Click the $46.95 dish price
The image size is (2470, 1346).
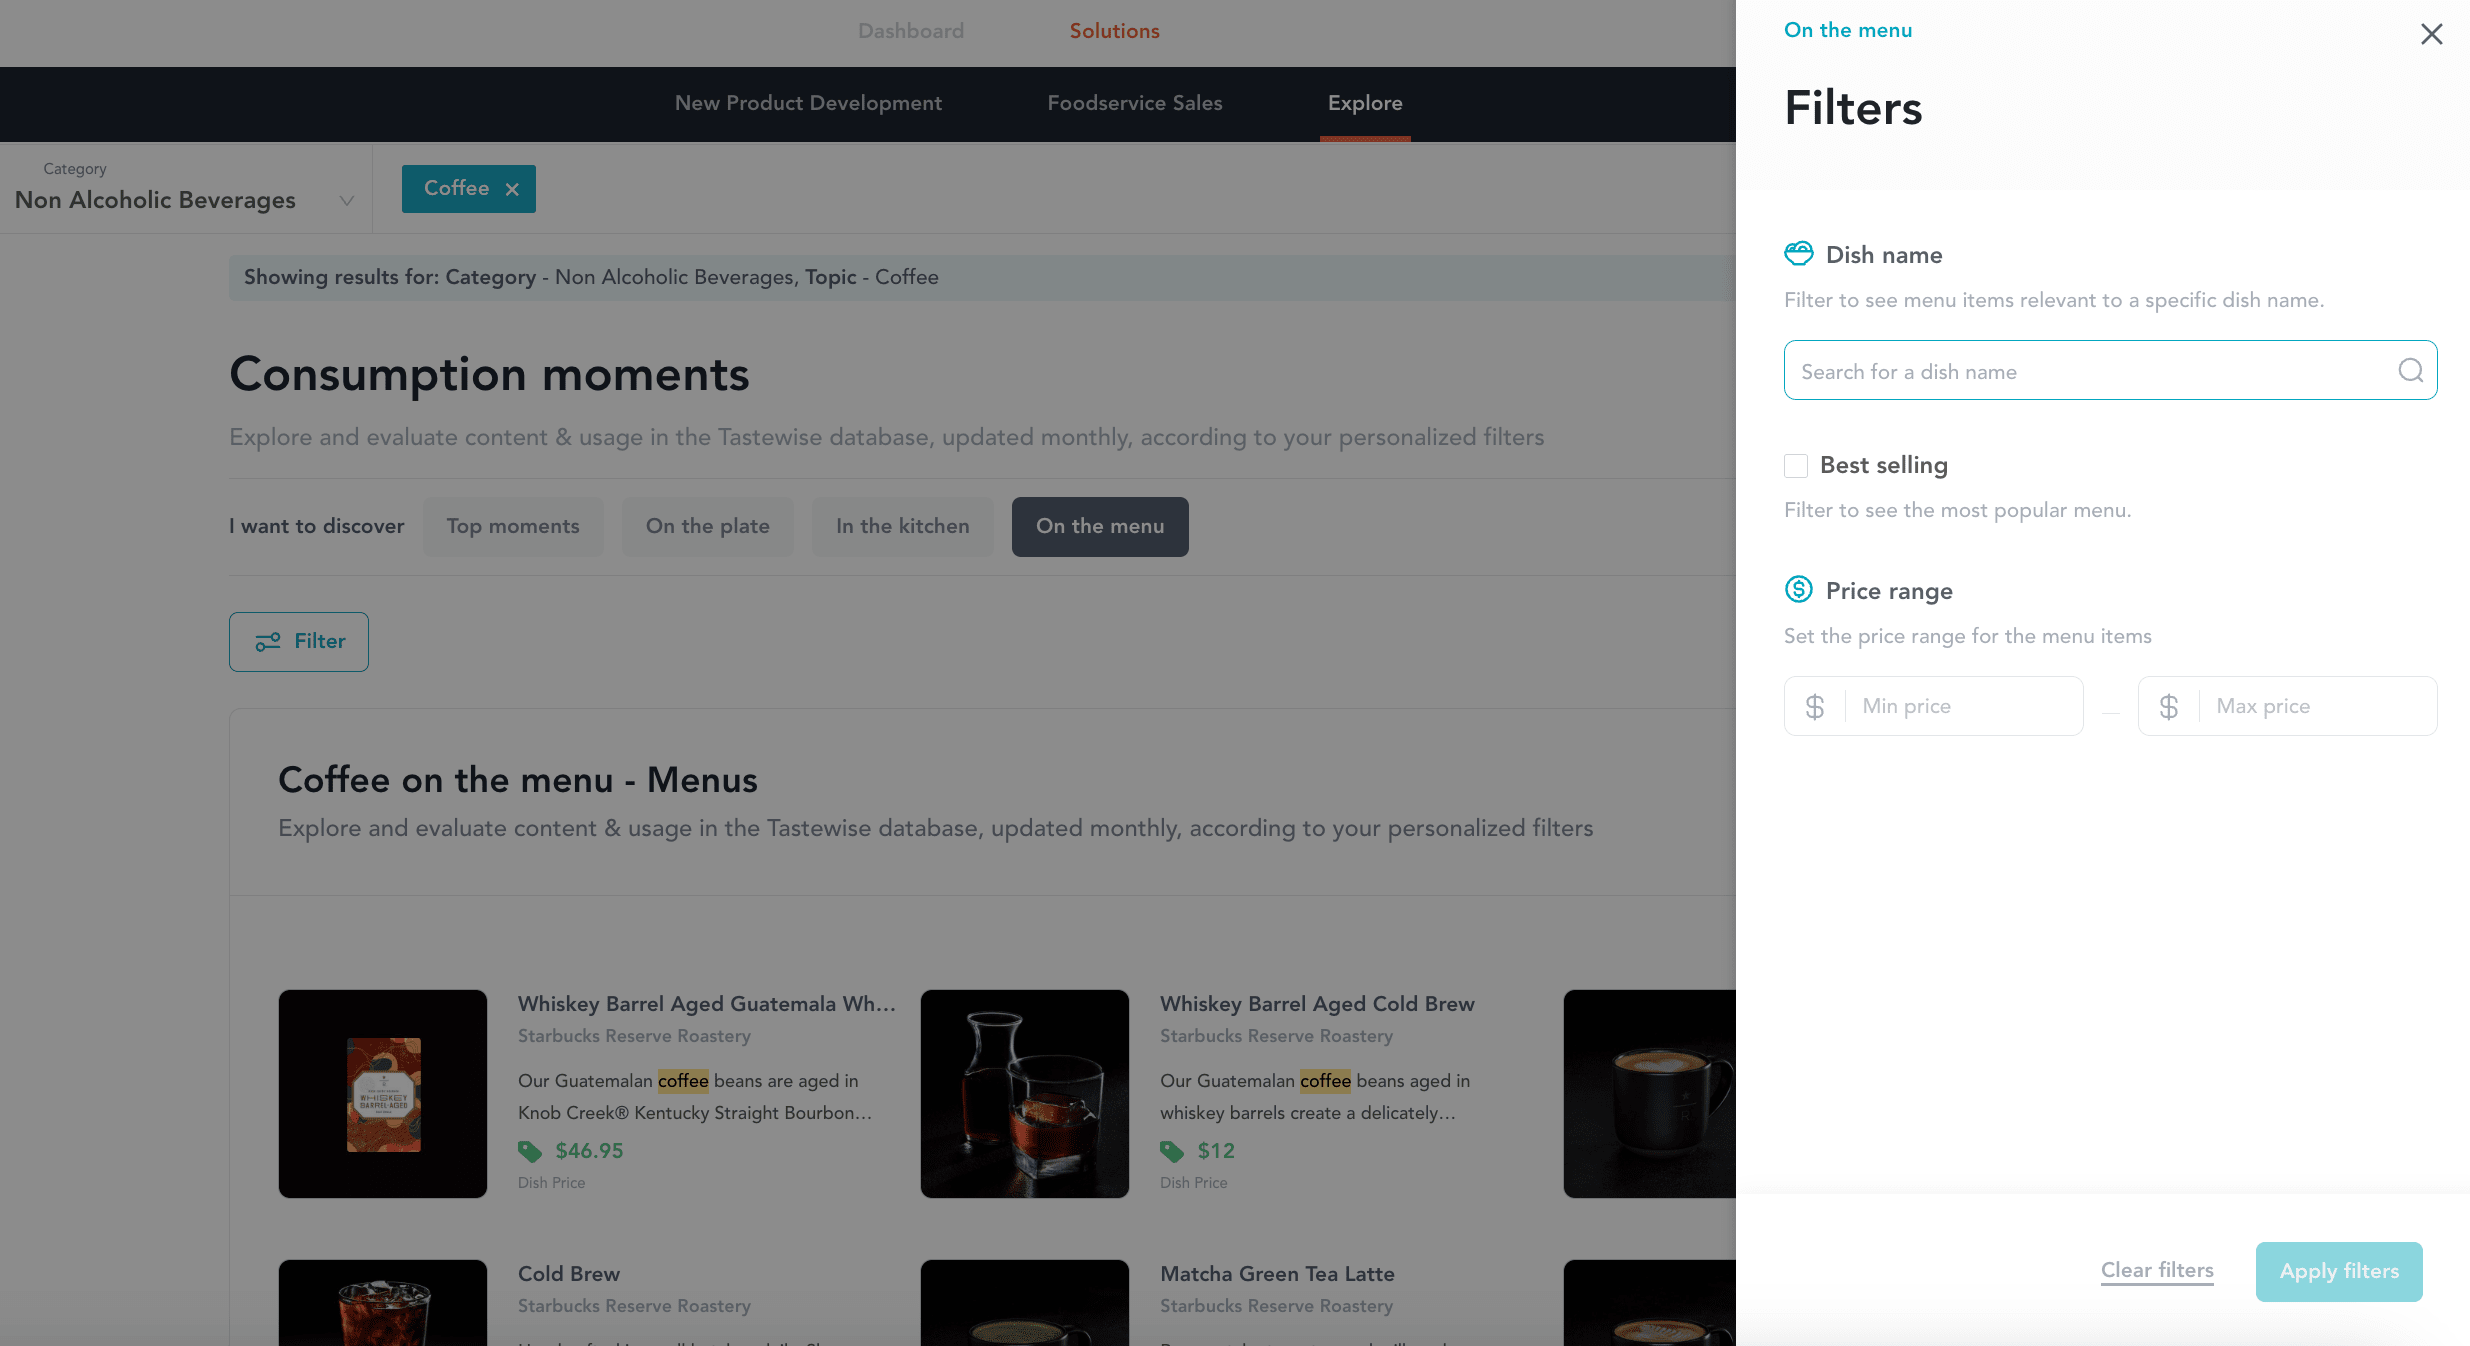pos(589,1151)
